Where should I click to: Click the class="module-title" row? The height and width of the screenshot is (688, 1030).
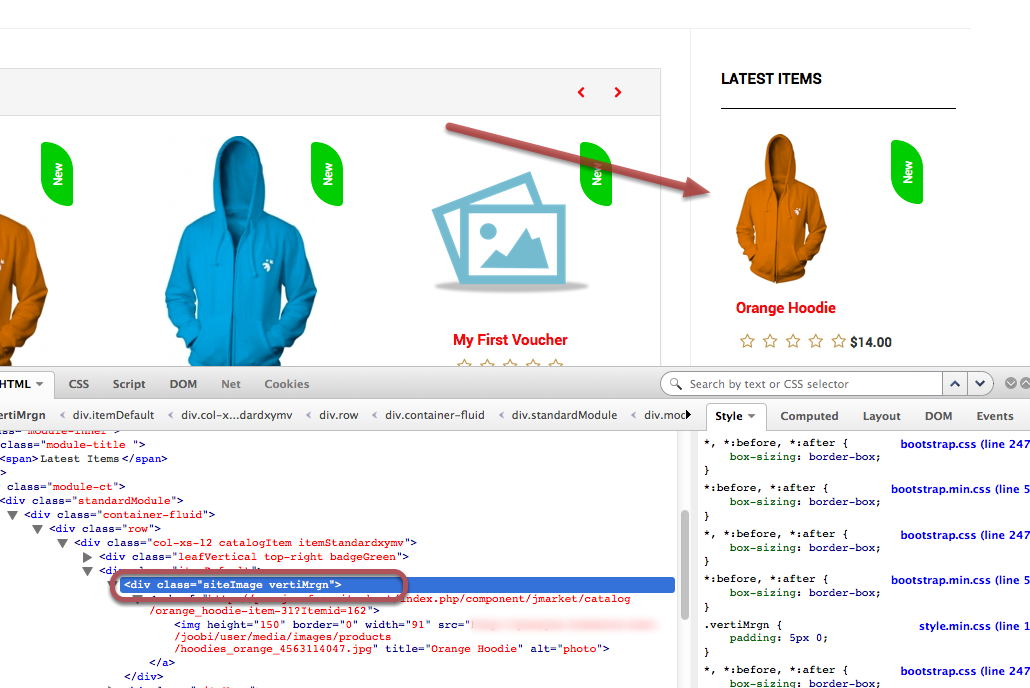72,445
